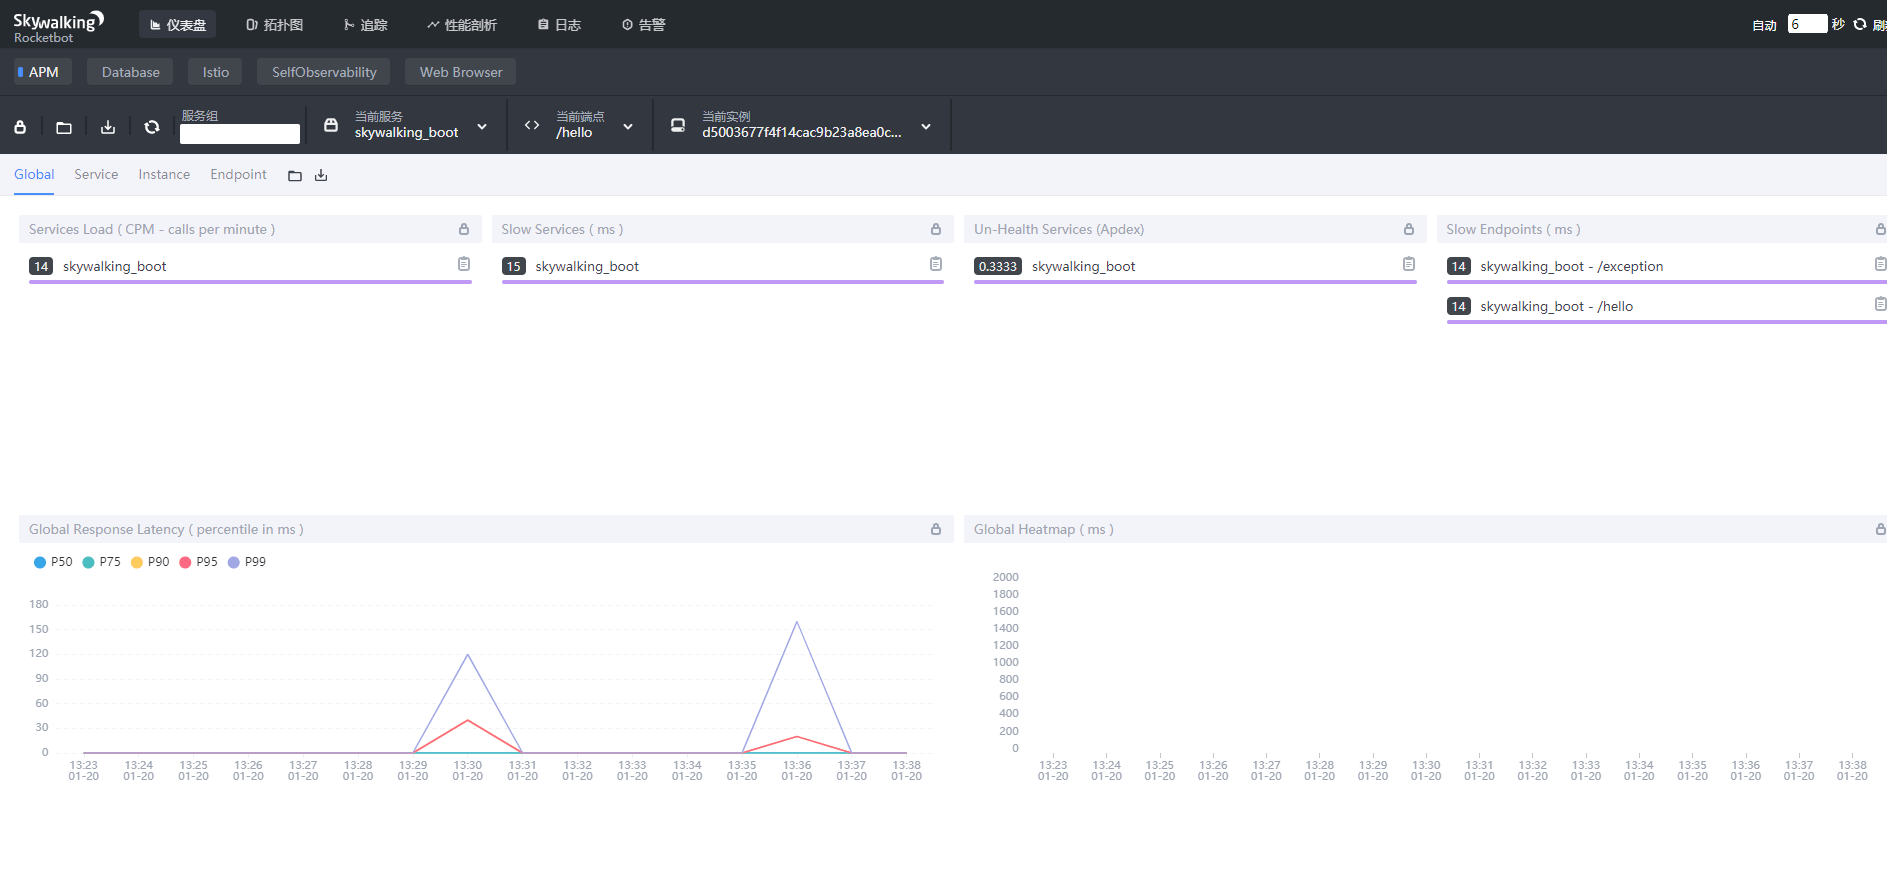
Task: Copy the skywalking_boot - /hello endpoint name
Action: pos(1880,304)
